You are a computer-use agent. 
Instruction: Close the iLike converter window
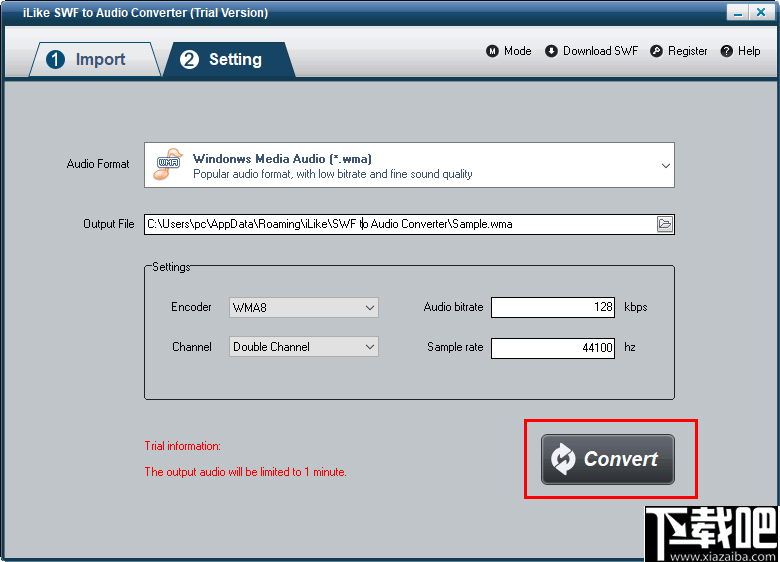coord(761,12)
